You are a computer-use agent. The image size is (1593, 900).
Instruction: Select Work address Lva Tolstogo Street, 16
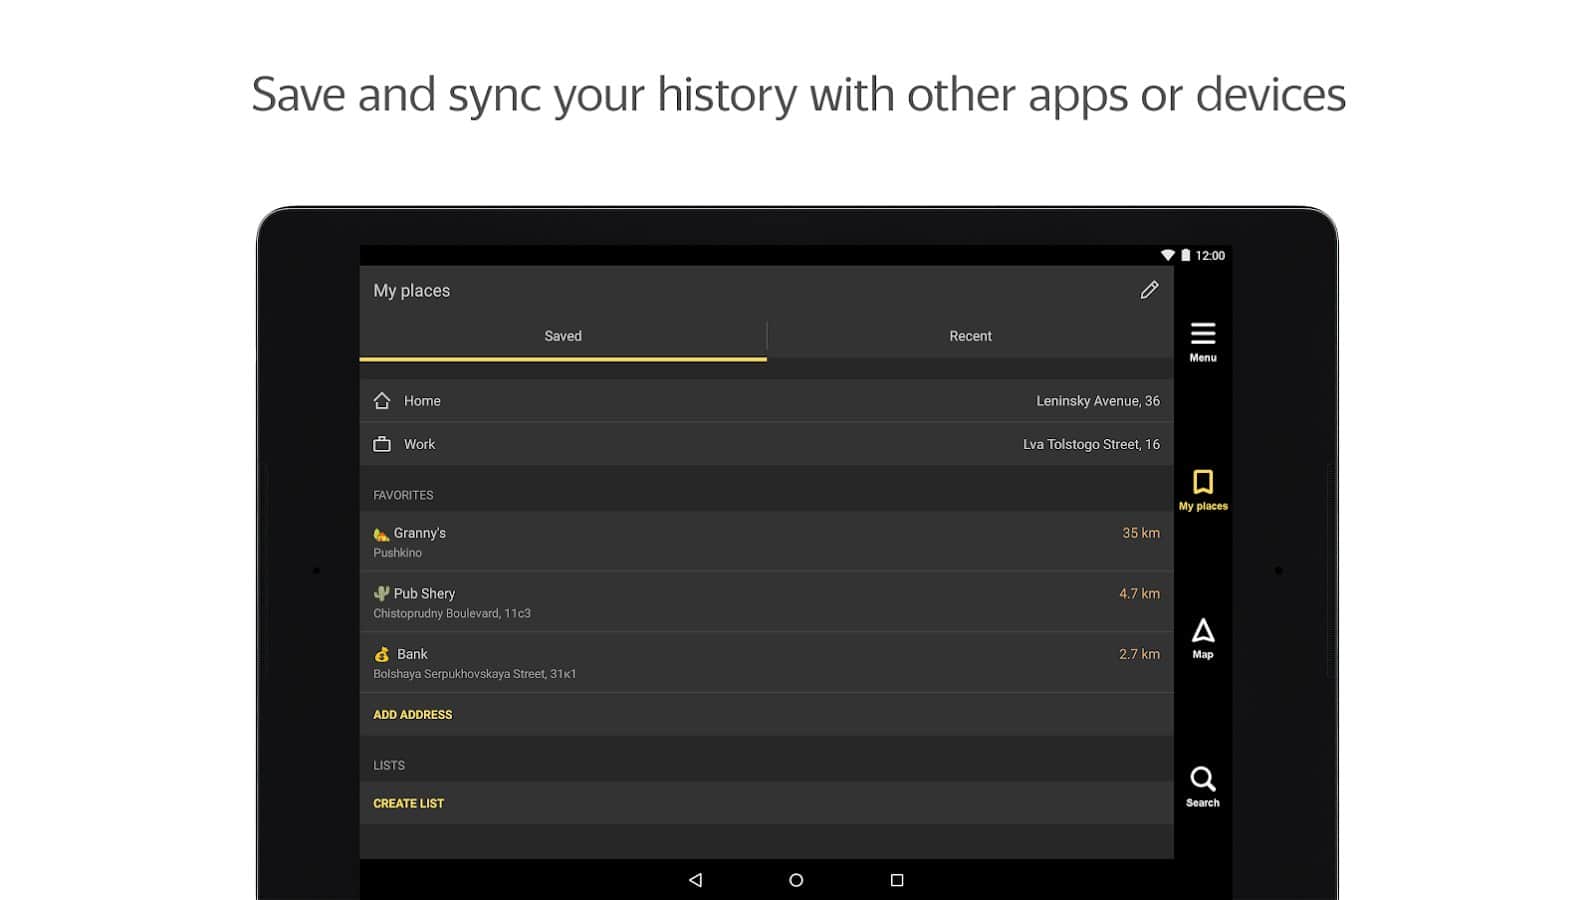pyautogui.click(x=1090, y=444)
